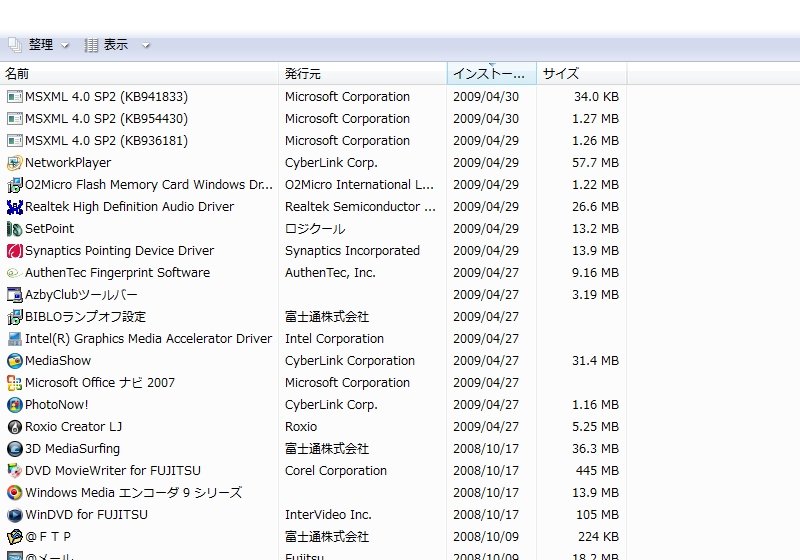Click the NetworkPlayer program icon

coord(15,163)
